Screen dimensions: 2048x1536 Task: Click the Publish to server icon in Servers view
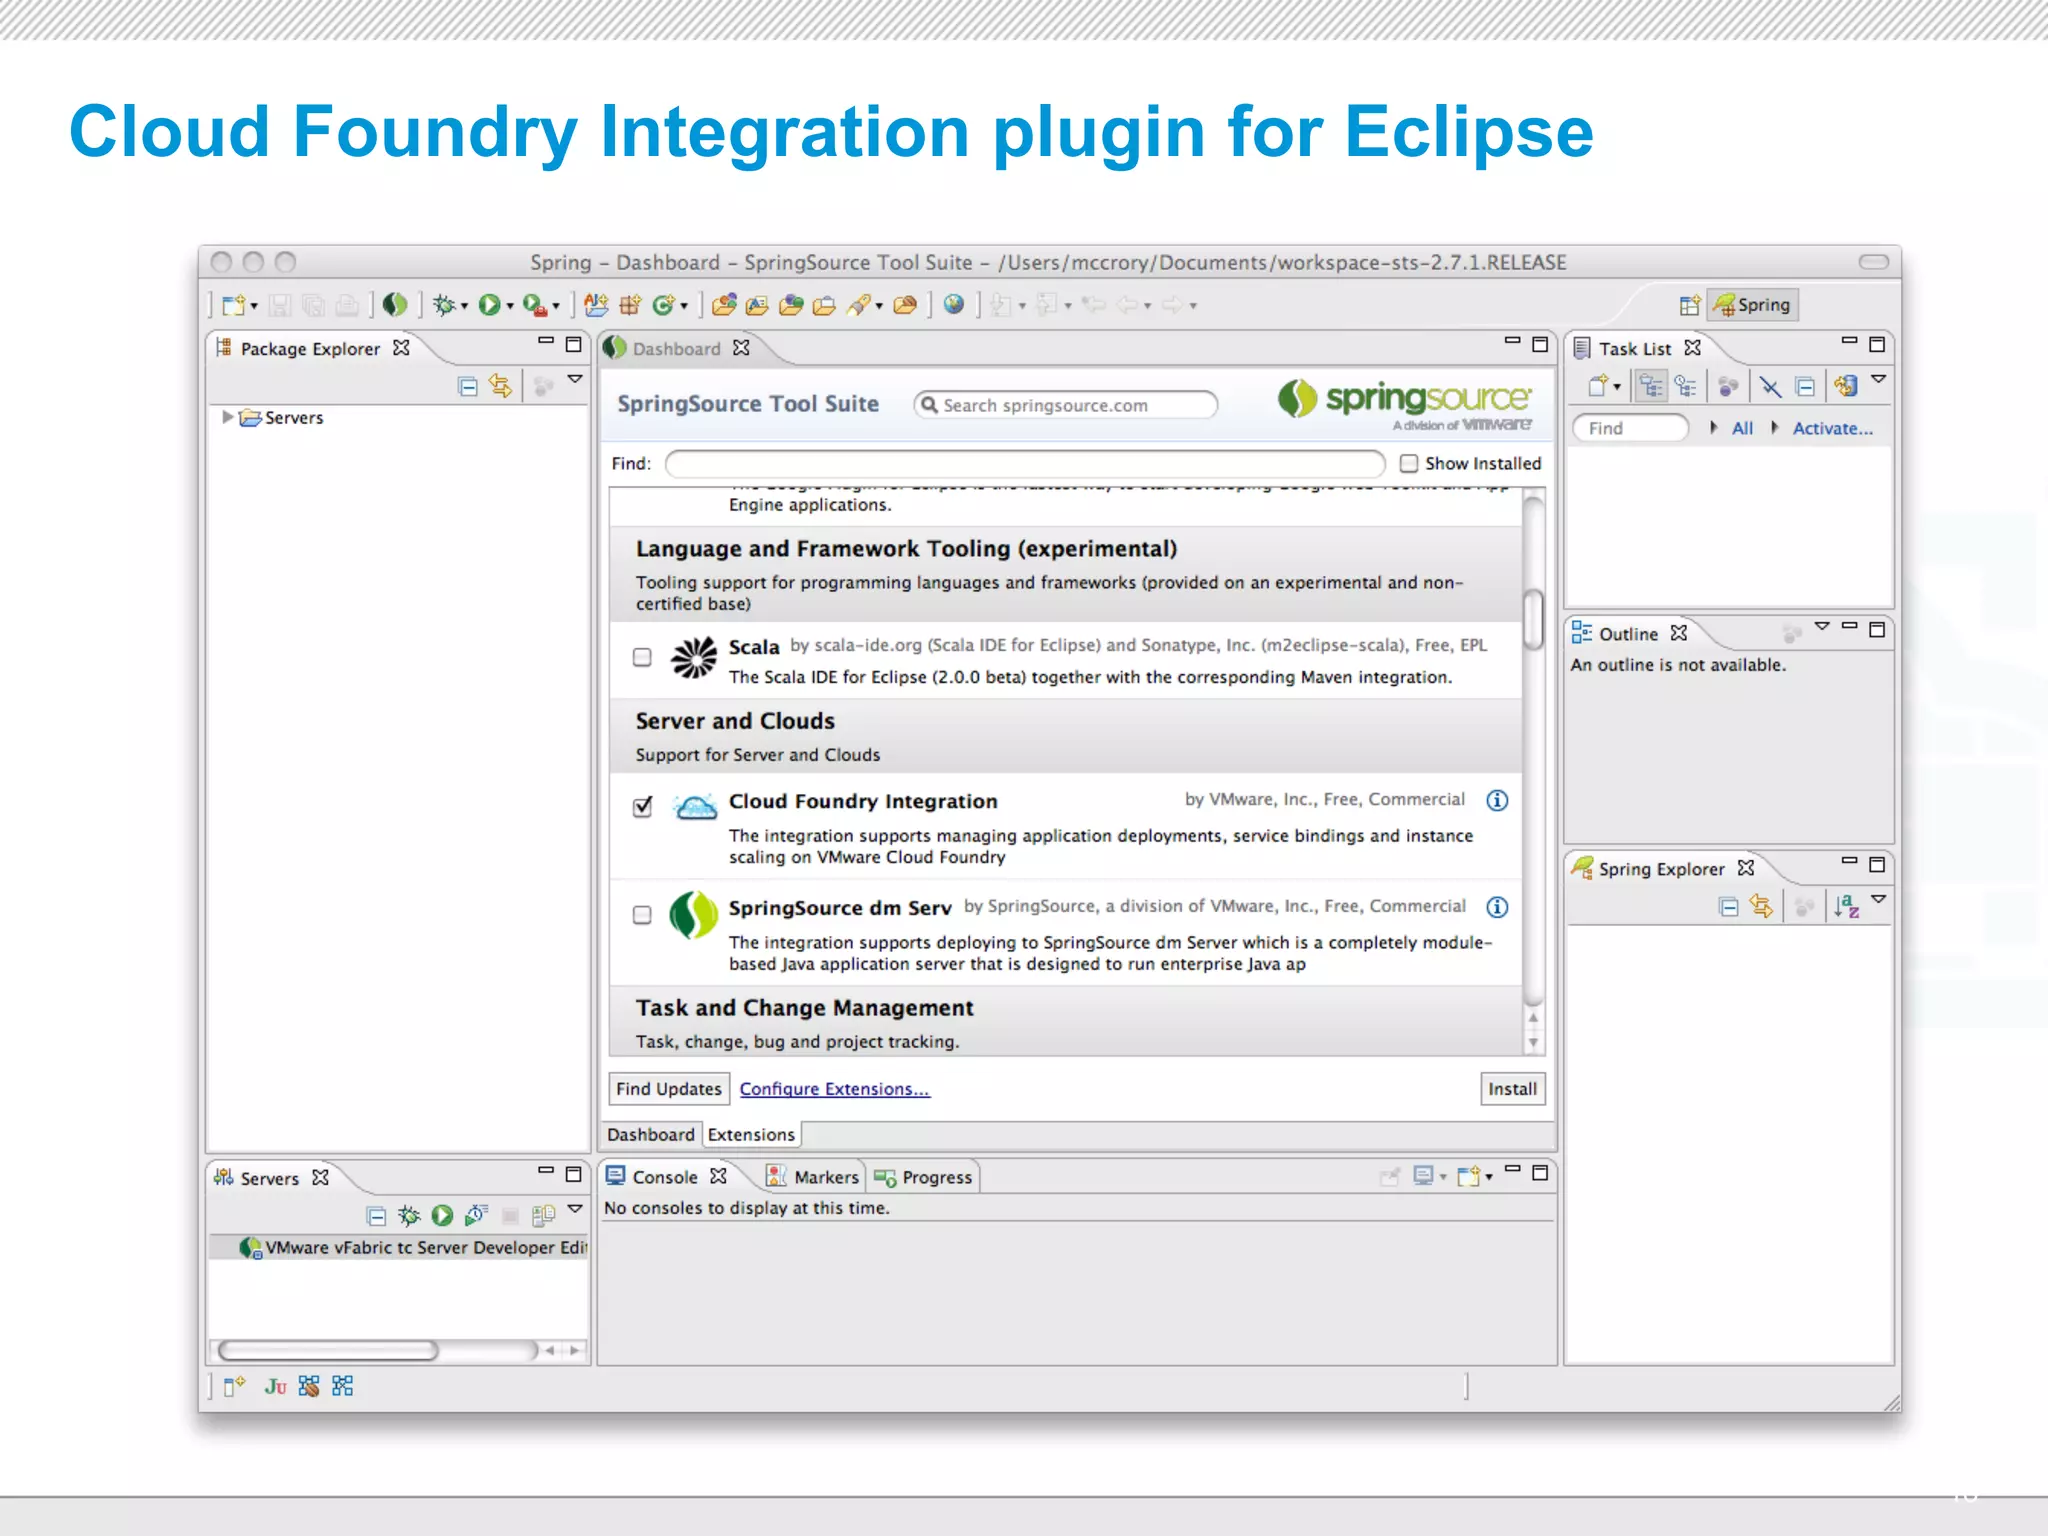click(543, 1215)
